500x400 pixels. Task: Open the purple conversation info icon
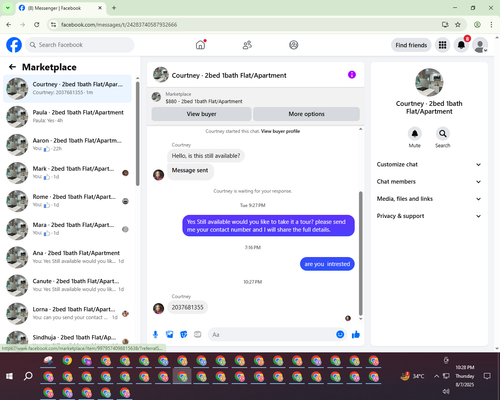(x=352, y=75)
